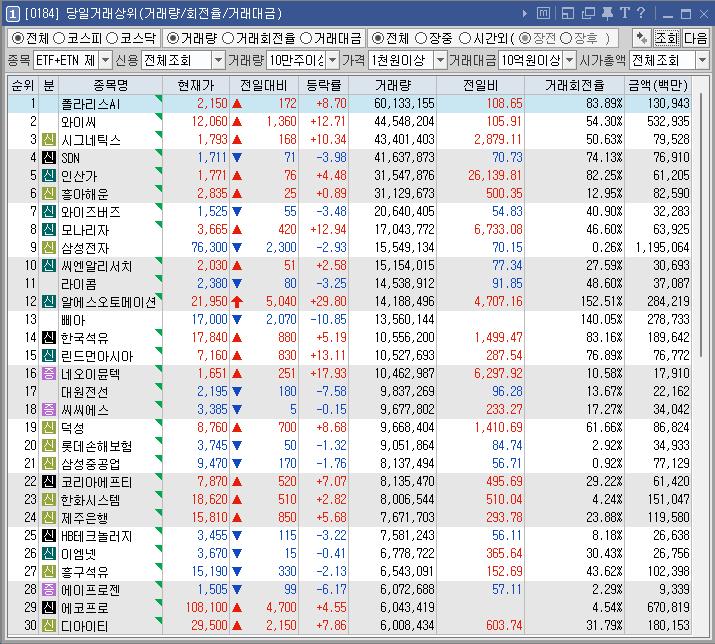Select the 코스피 radio button

point(59,38)
